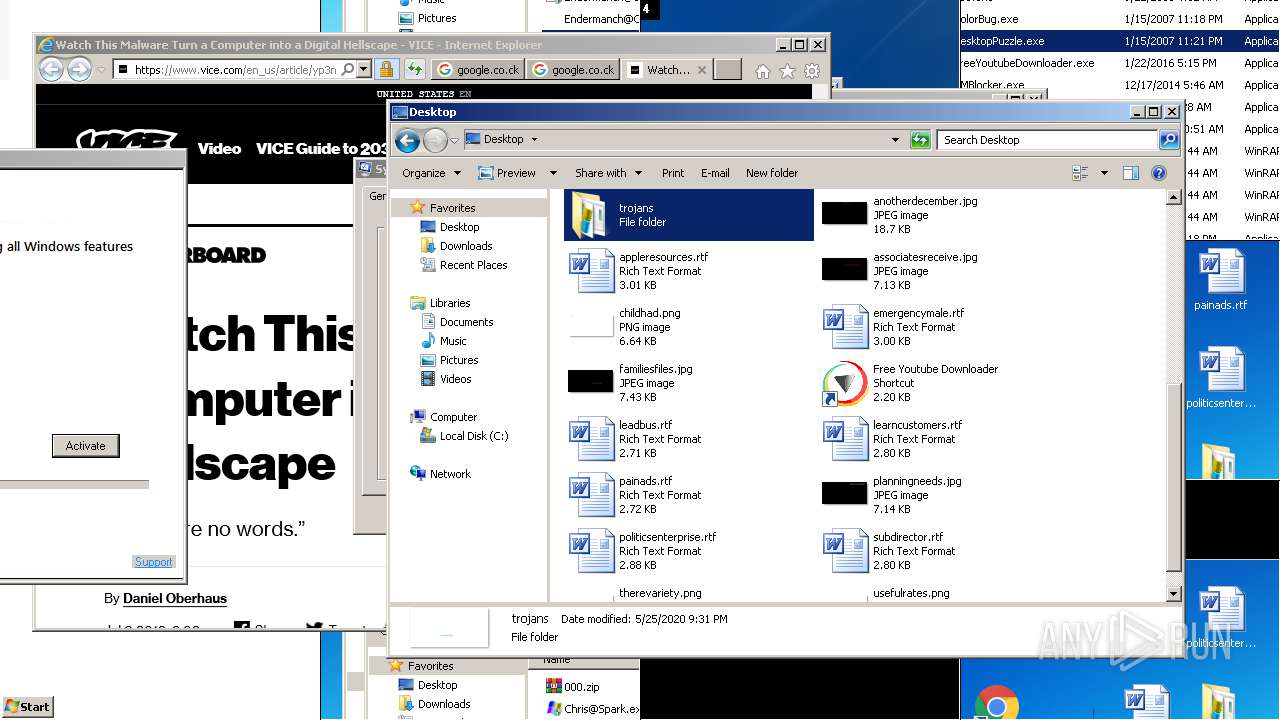Click E-mail in Explorer toolbar

715,173
